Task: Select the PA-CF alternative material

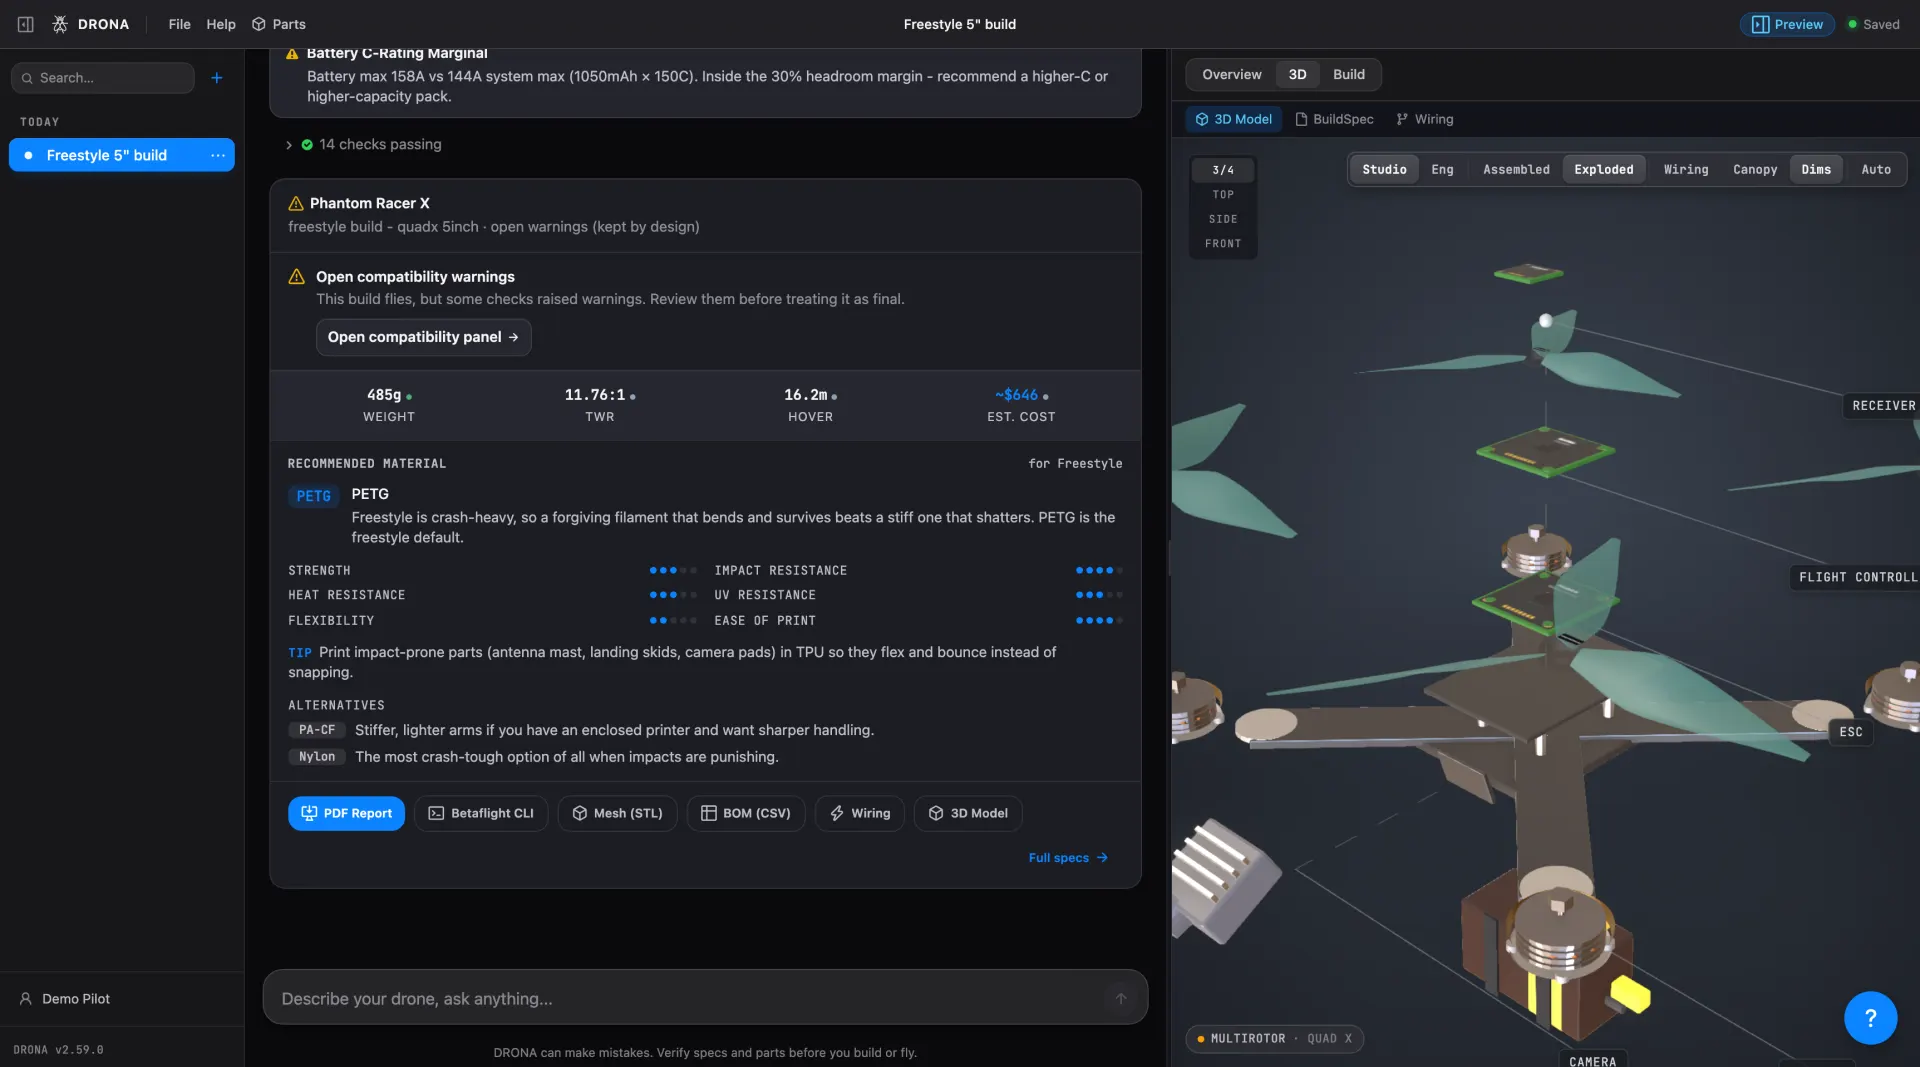Action: pos(317,730)
